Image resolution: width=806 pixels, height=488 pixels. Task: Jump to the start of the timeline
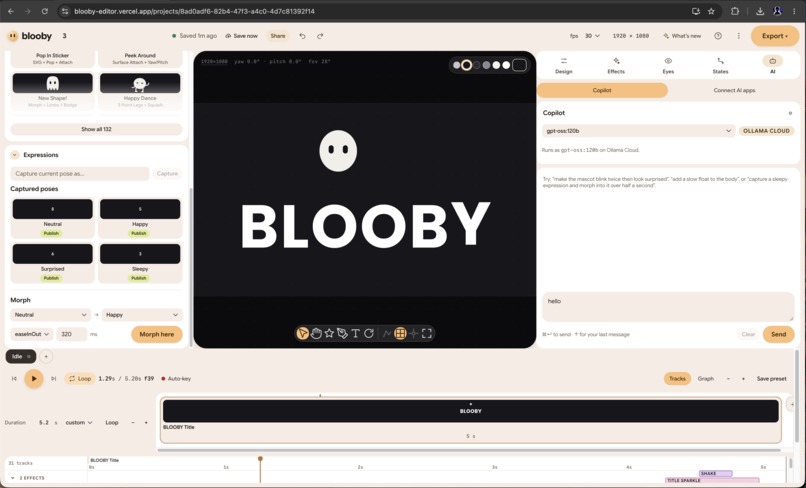click(14, 378)
